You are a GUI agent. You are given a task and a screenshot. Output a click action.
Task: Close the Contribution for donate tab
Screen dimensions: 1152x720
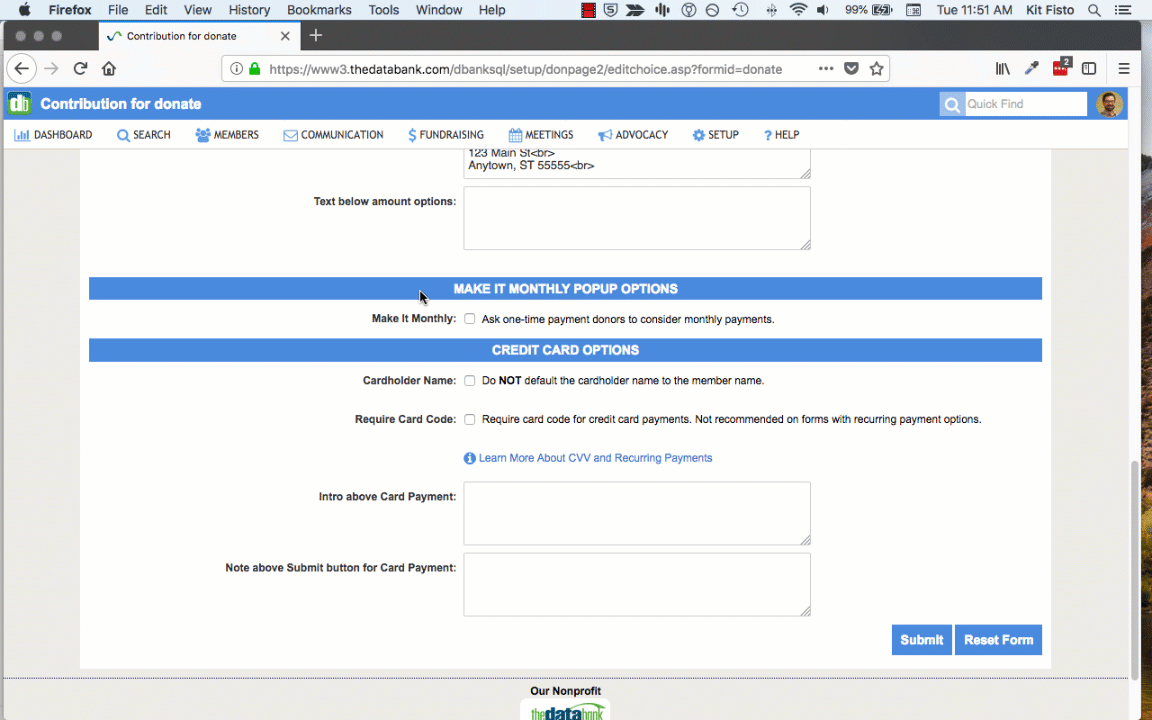pyautogui.click(x=285, y=36)
